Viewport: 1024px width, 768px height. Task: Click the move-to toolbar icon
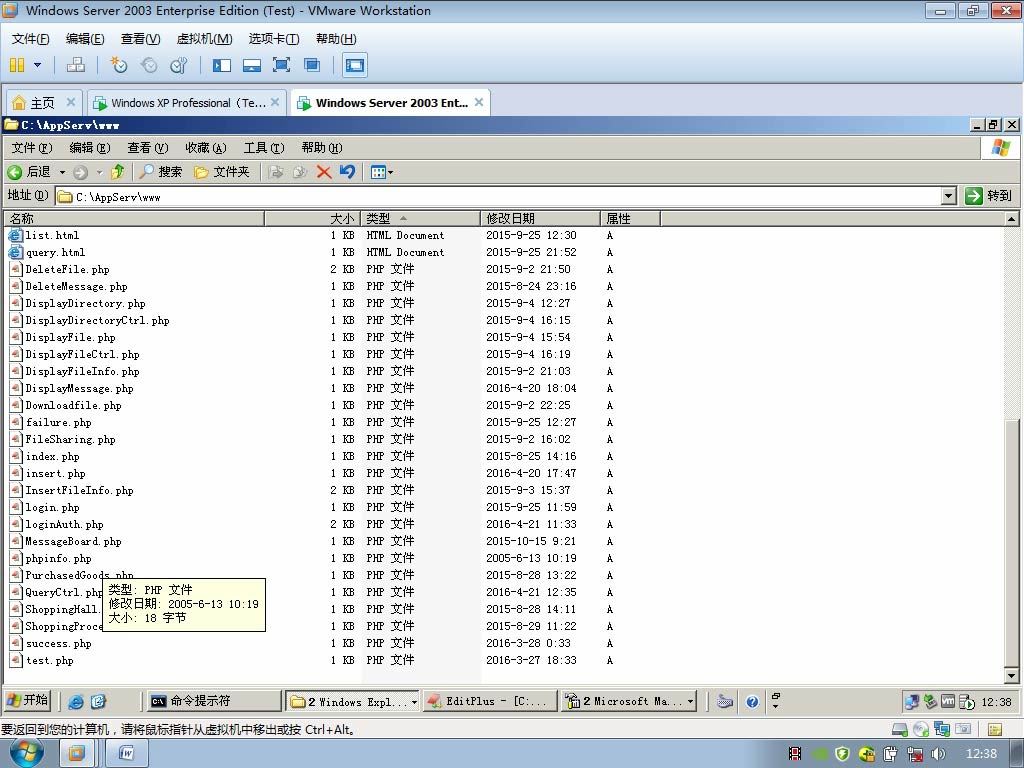276,172
